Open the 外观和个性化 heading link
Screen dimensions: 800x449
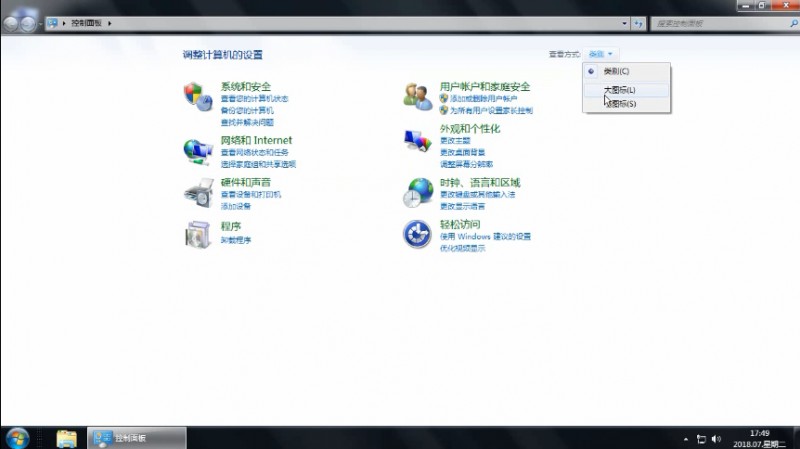[x=470, y=129]
